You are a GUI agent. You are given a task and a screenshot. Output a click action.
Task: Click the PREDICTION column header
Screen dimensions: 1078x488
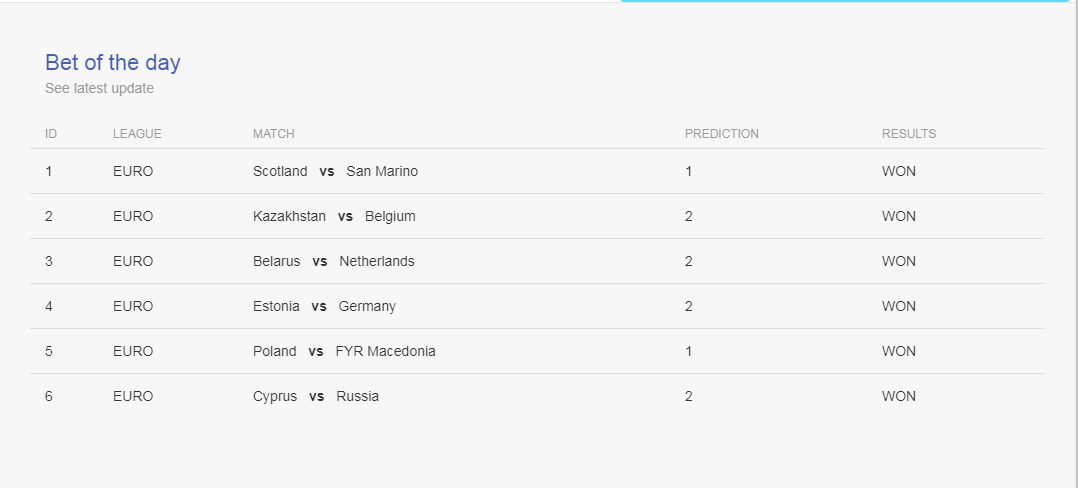722,133
